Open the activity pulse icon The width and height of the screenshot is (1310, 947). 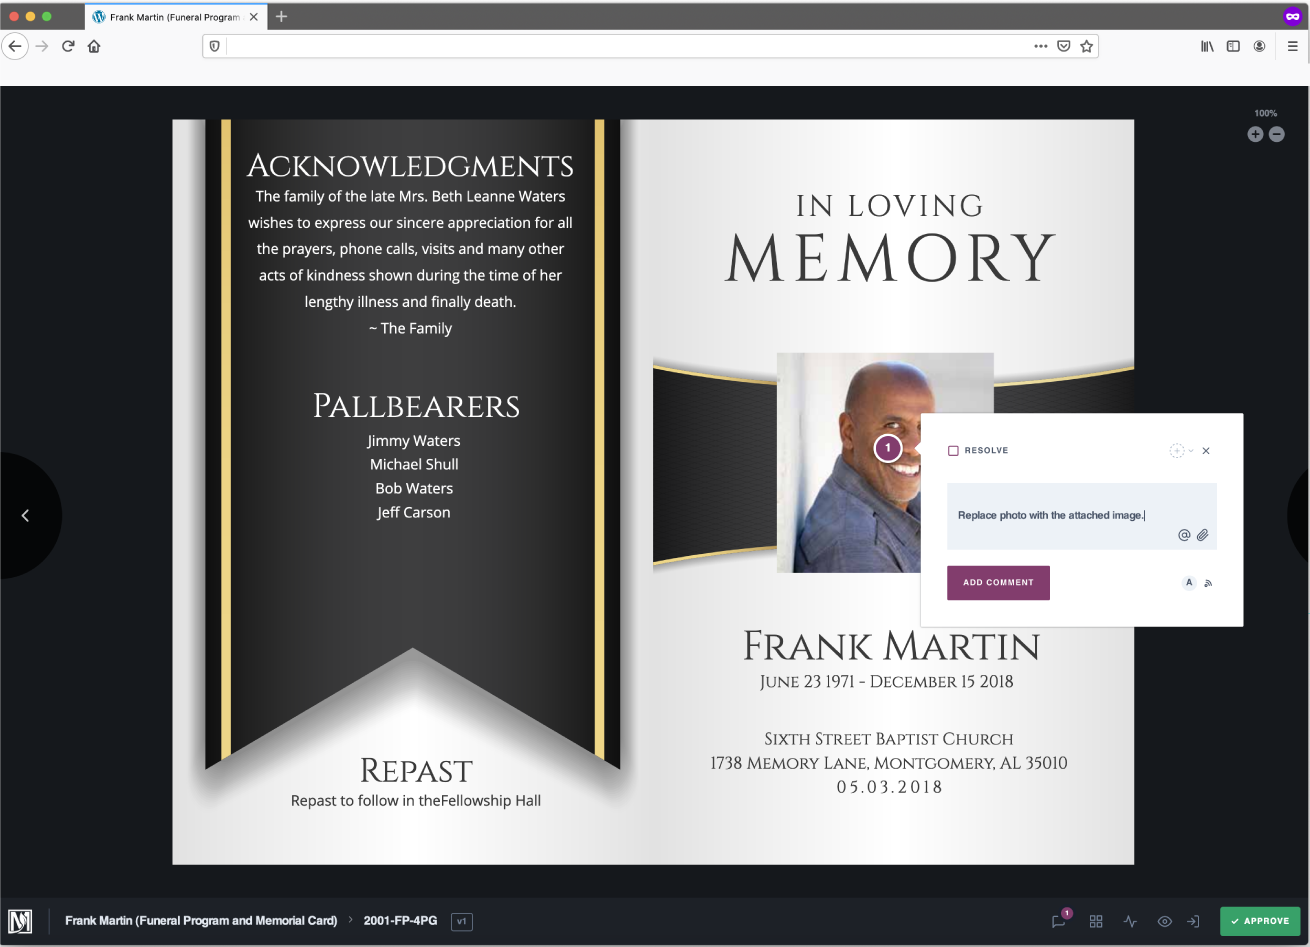(x=1130, y=921)
